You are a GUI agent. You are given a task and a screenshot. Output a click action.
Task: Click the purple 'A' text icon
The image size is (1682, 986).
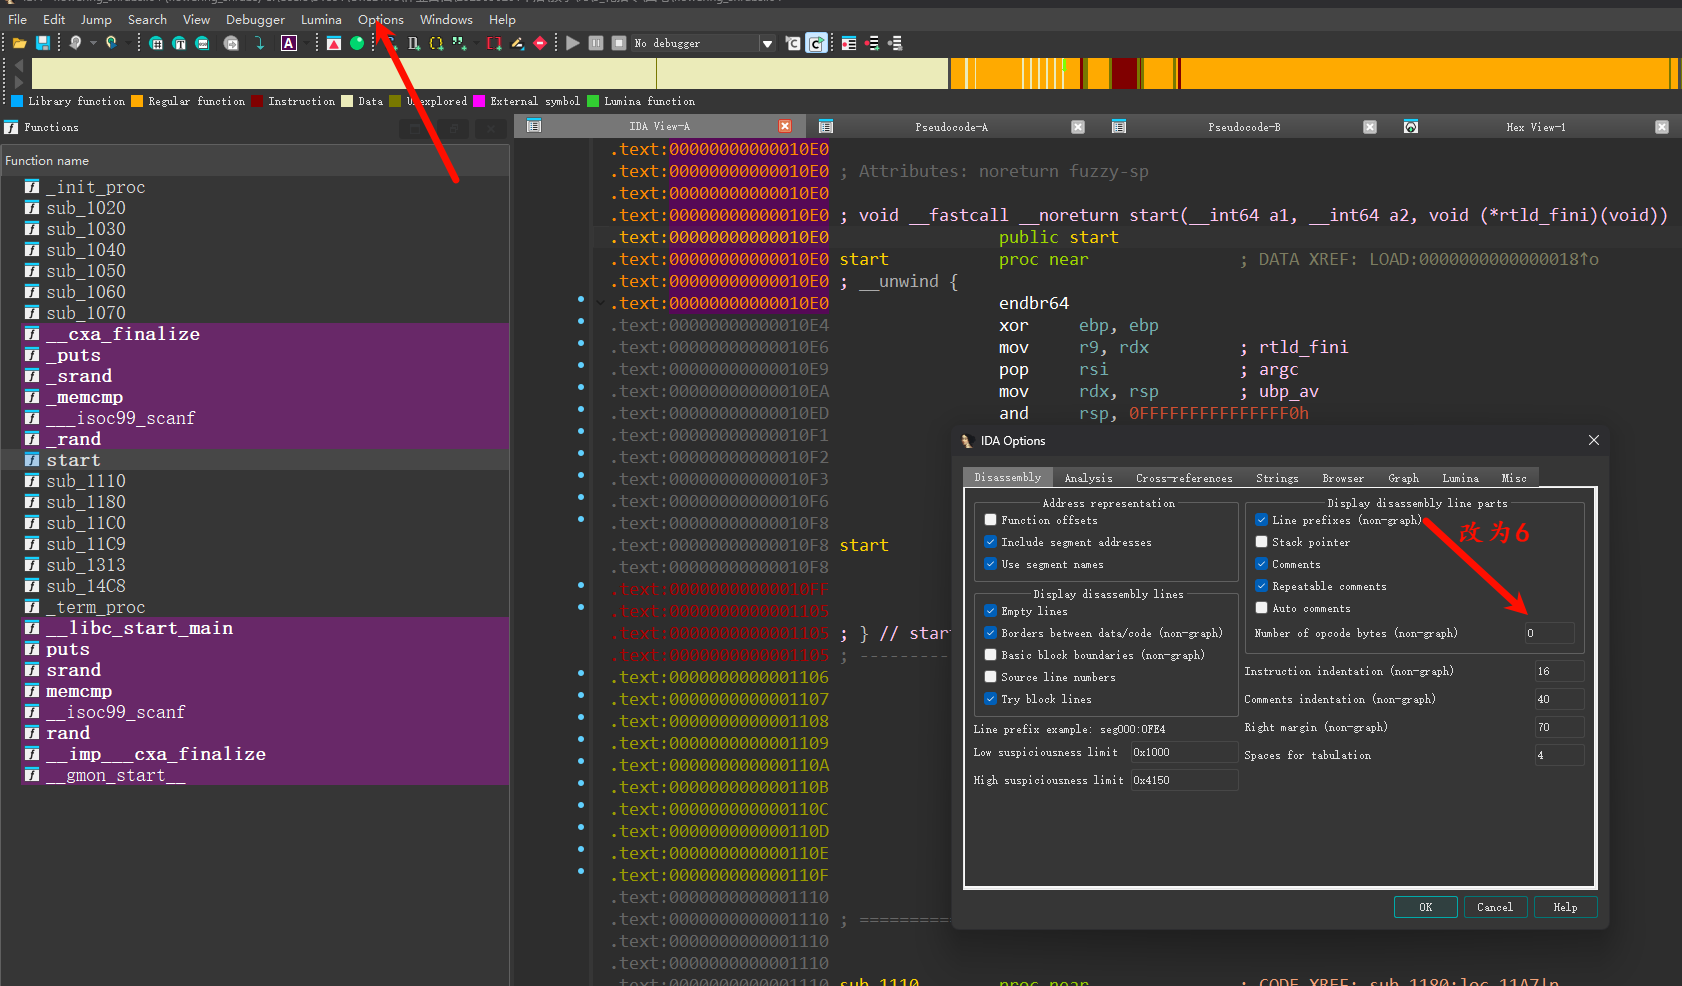point(289,43)
